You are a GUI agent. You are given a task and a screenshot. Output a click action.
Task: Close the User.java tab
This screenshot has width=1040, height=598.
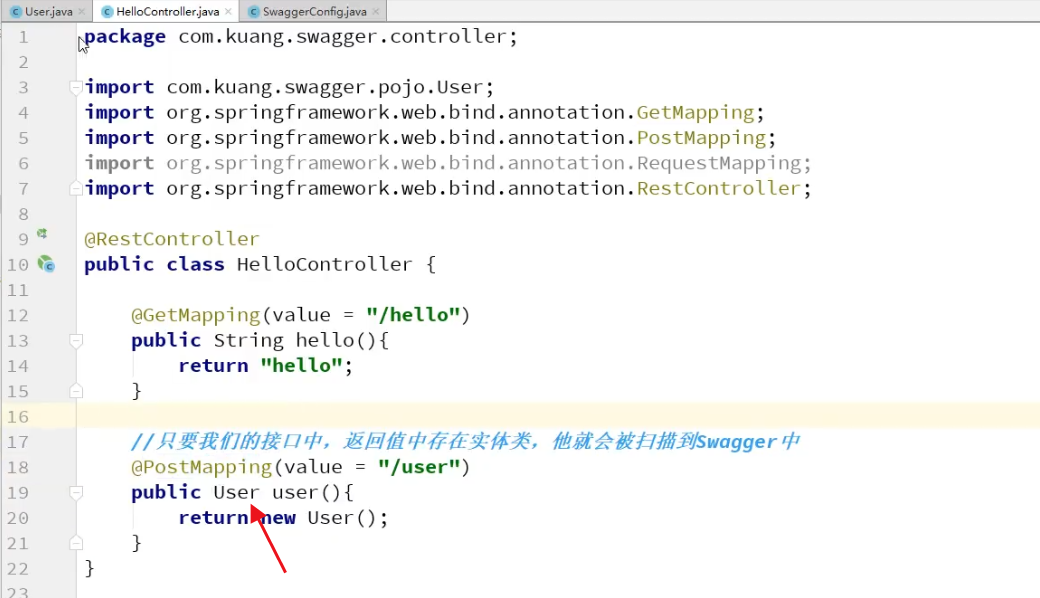point(82,11)
